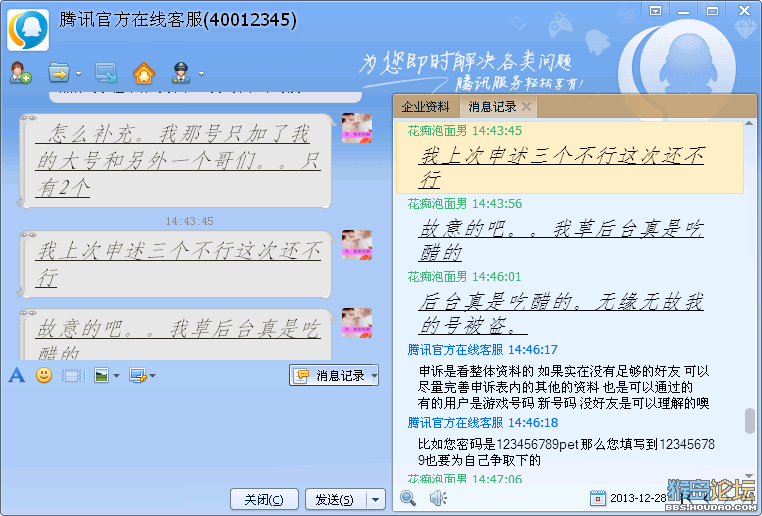The image size is (762, 516).
Task: Click the send picture icon
Action: click(102, 375)
